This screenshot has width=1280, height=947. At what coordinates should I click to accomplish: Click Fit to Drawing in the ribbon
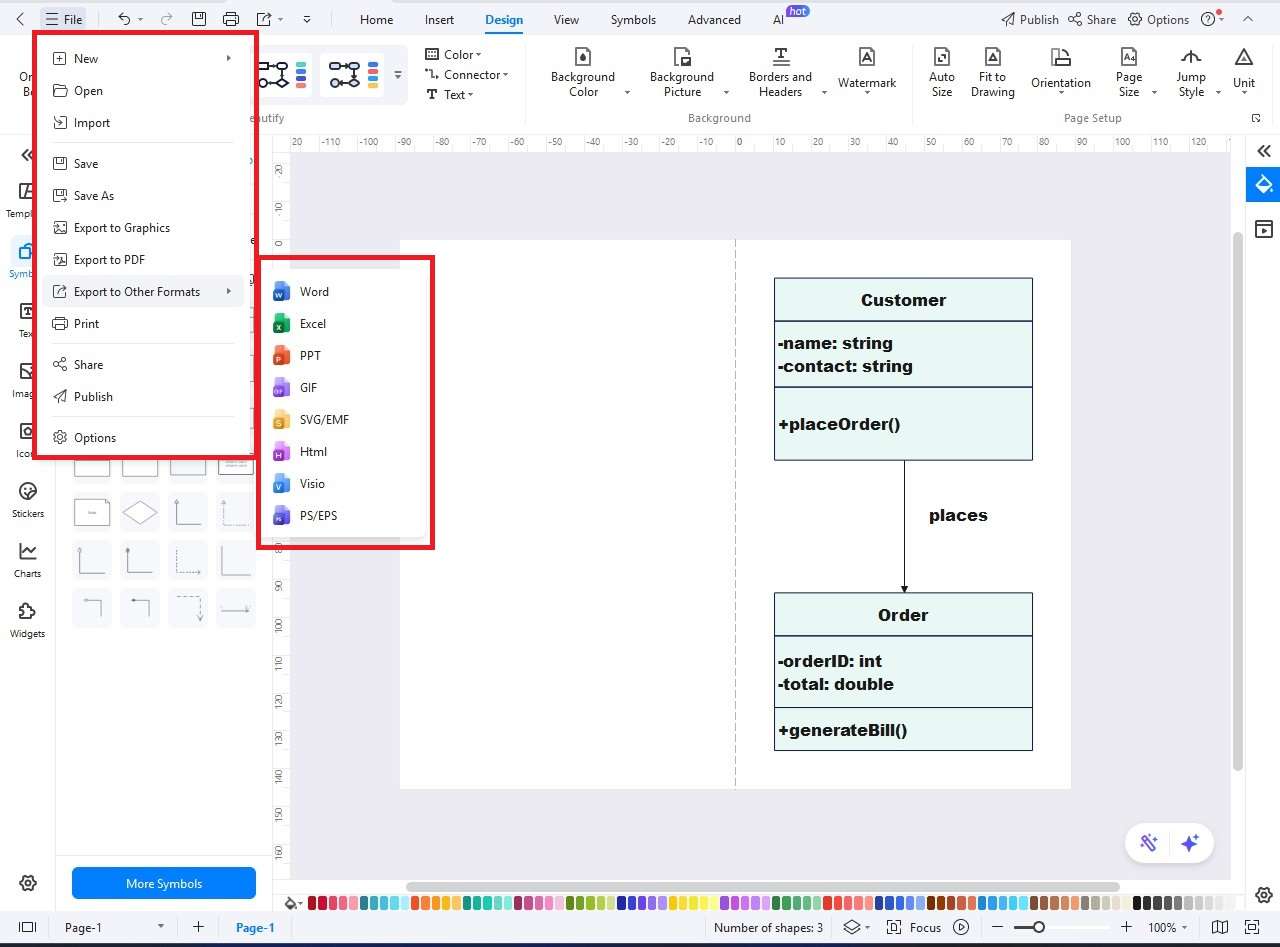click(992, 72)
